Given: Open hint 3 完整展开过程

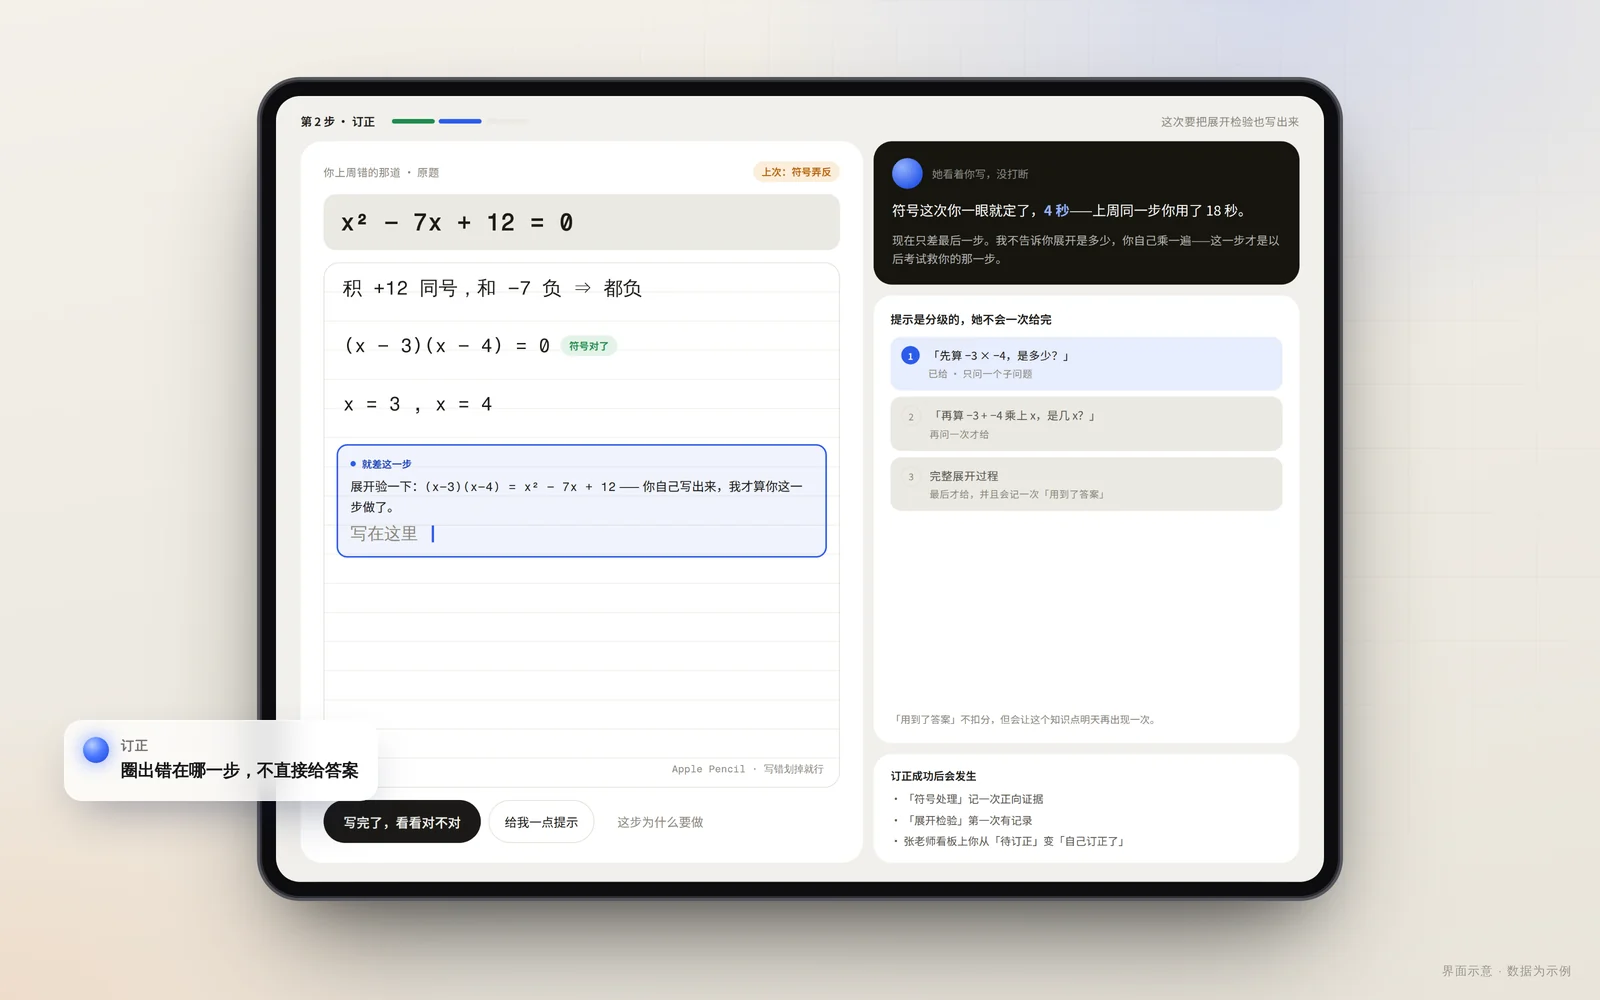Looking at the screenshot, I should (x=1086, y=484).
